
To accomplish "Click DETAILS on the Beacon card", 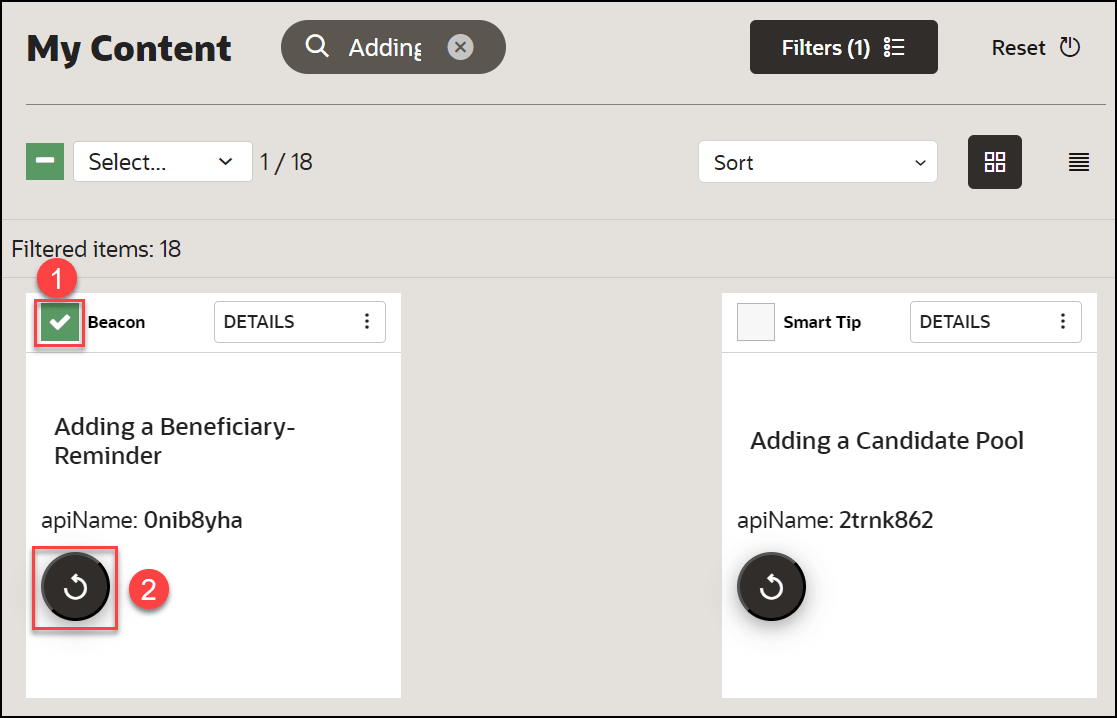I will click(259, 321).
